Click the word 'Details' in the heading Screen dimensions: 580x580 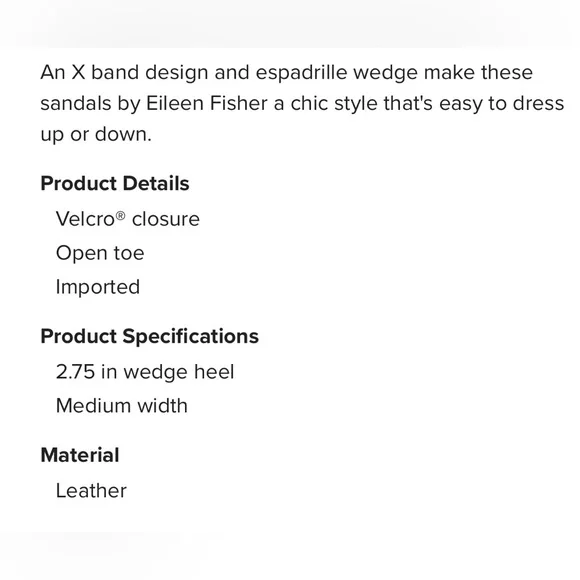point(156,183)
